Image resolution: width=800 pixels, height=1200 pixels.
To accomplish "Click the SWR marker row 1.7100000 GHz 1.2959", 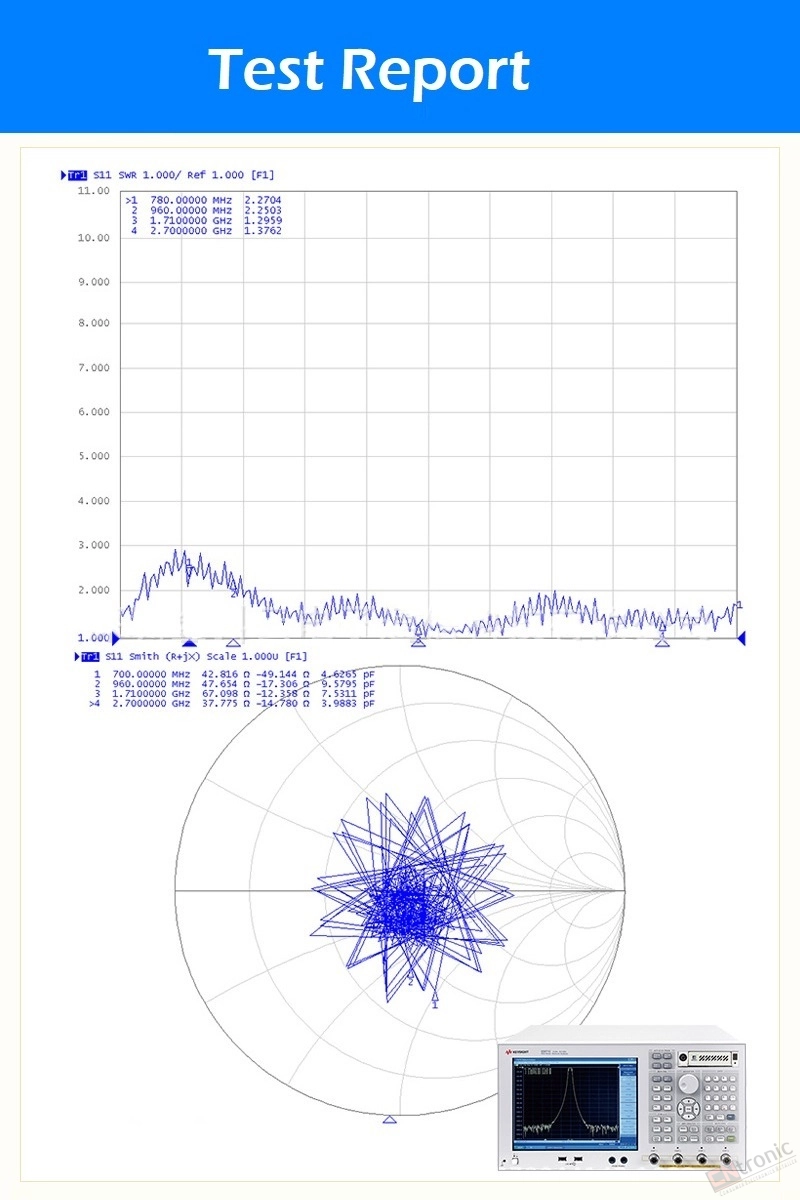I will (x=205, y=220).
